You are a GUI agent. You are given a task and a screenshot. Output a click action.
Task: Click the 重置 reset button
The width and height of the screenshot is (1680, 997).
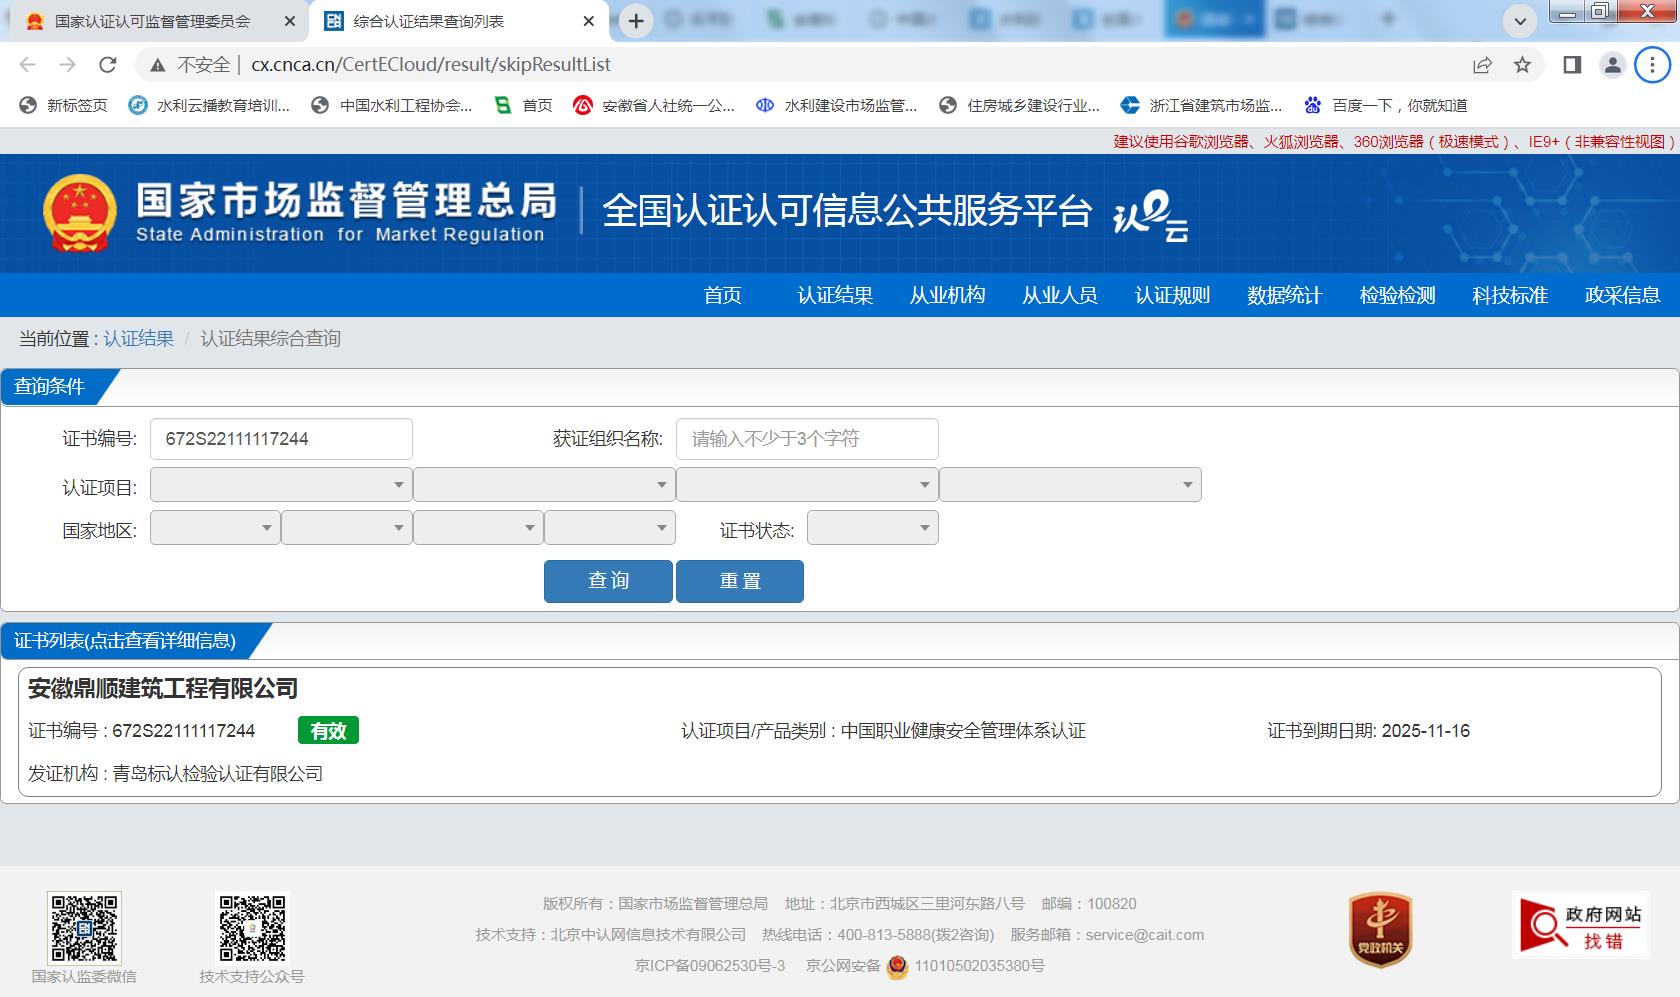click(x=740, y=581)
